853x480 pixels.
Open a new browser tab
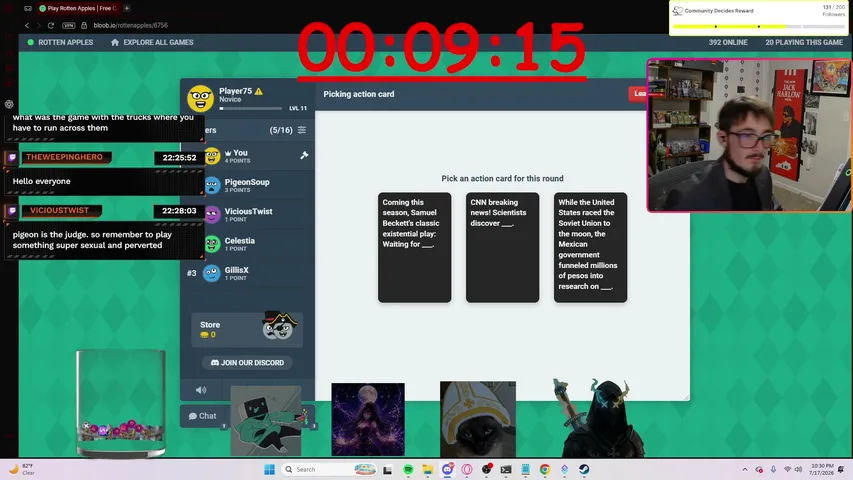click(x=127, y=8)
